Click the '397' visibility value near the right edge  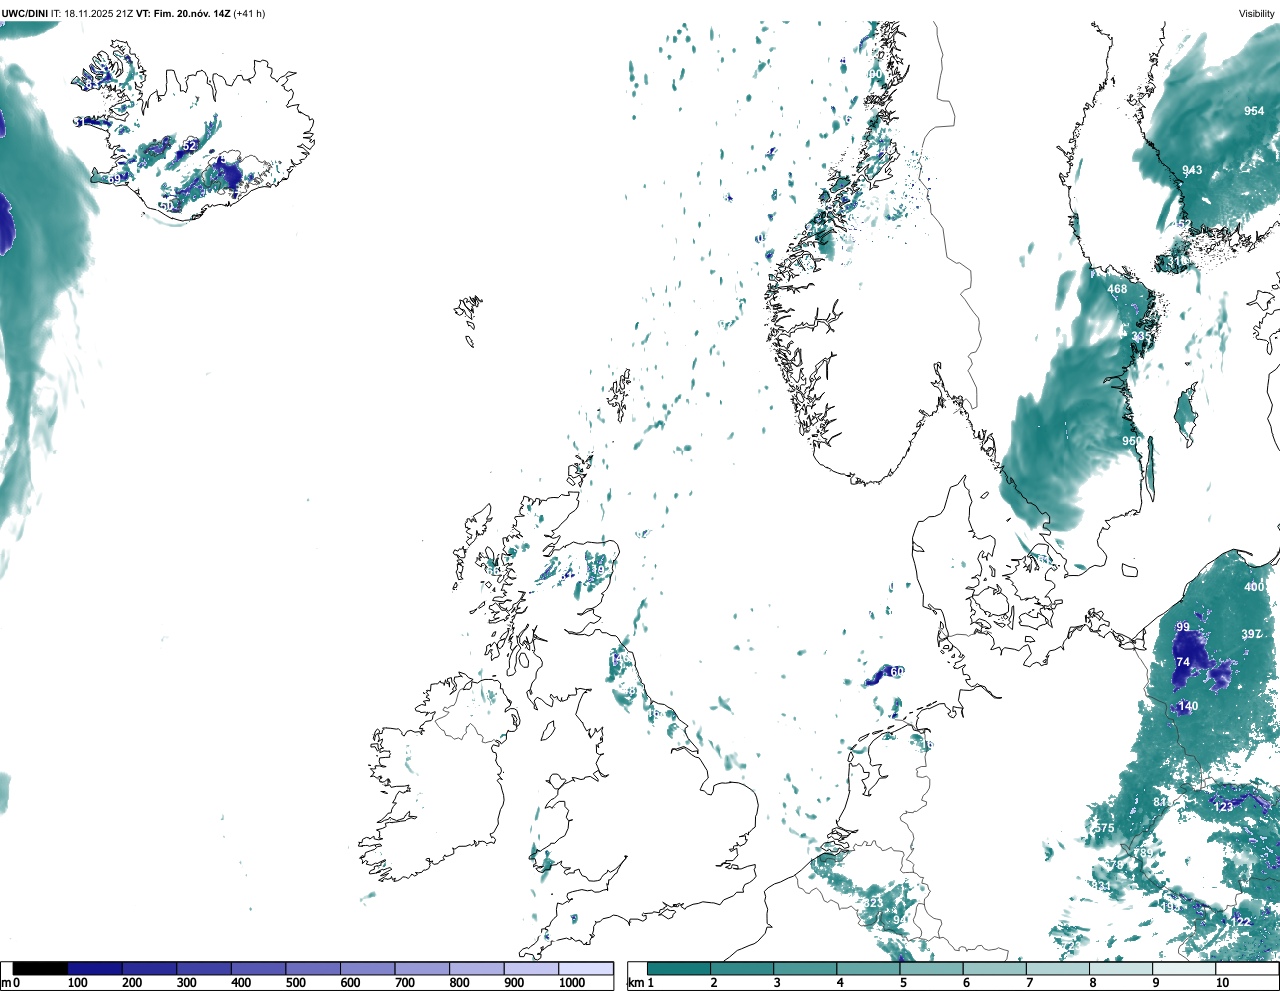pos(1251,634)
